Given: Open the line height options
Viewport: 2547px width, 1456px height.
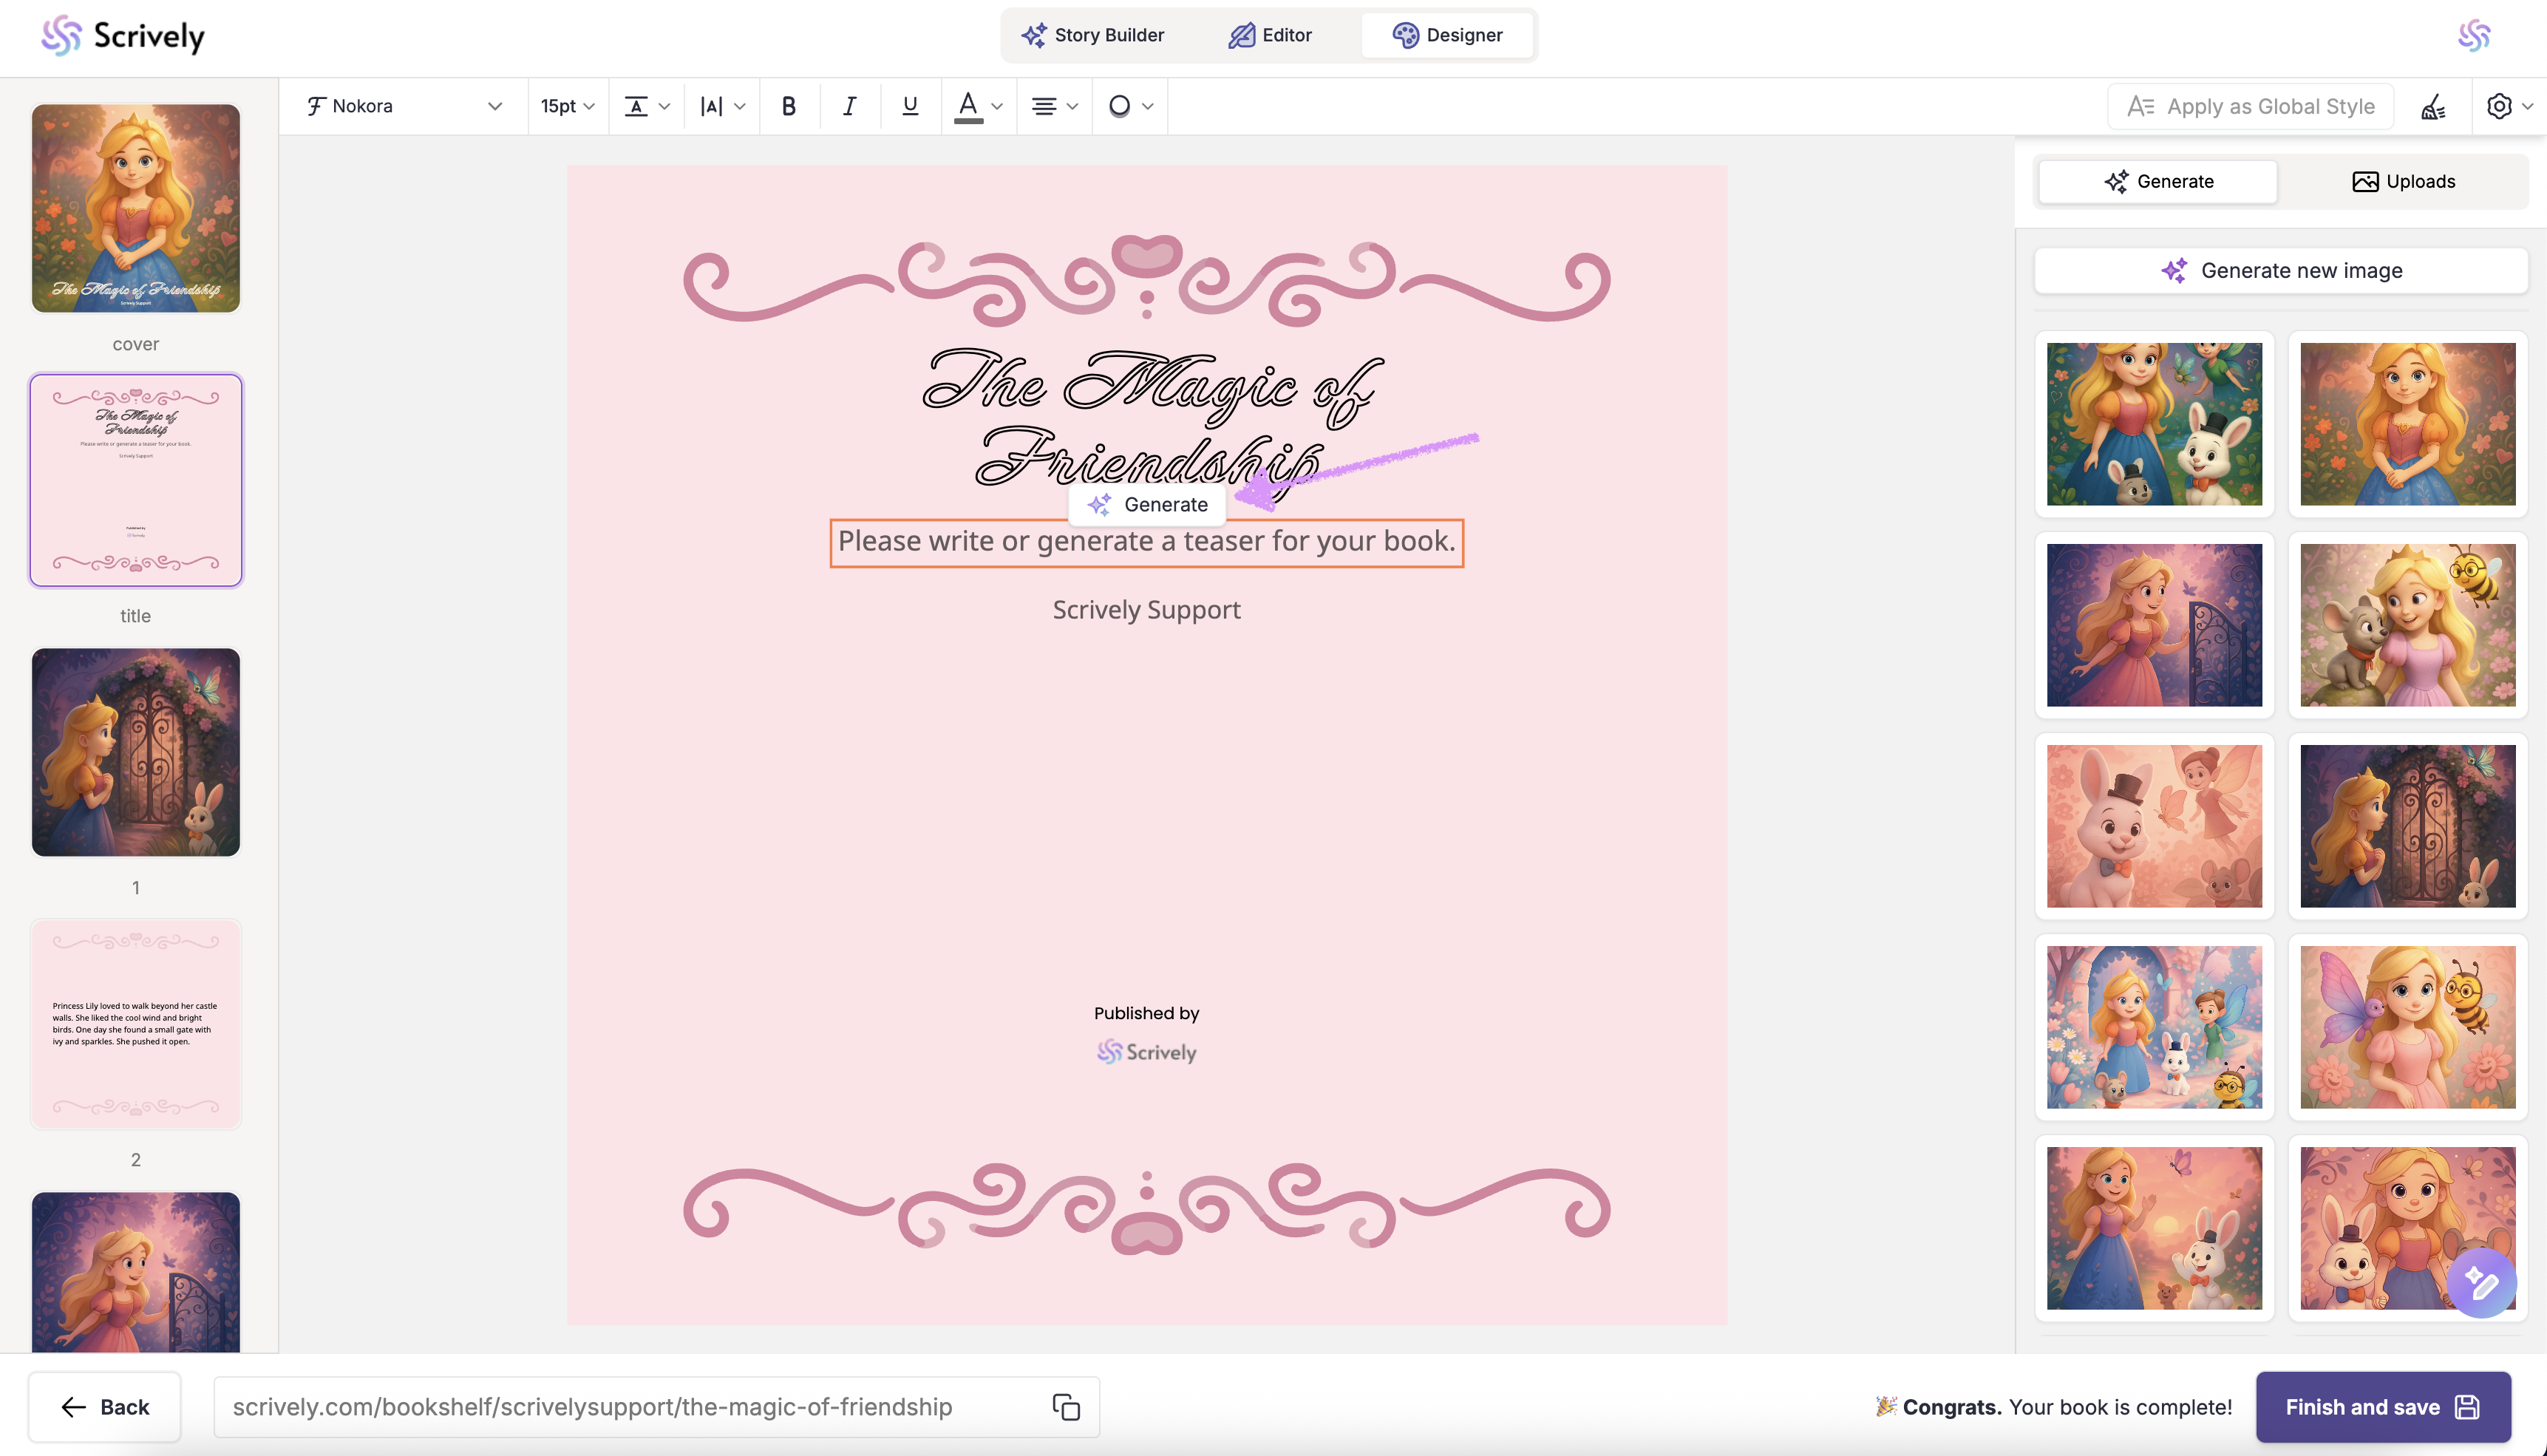Looking at the screenshot, I should [646, 106].
